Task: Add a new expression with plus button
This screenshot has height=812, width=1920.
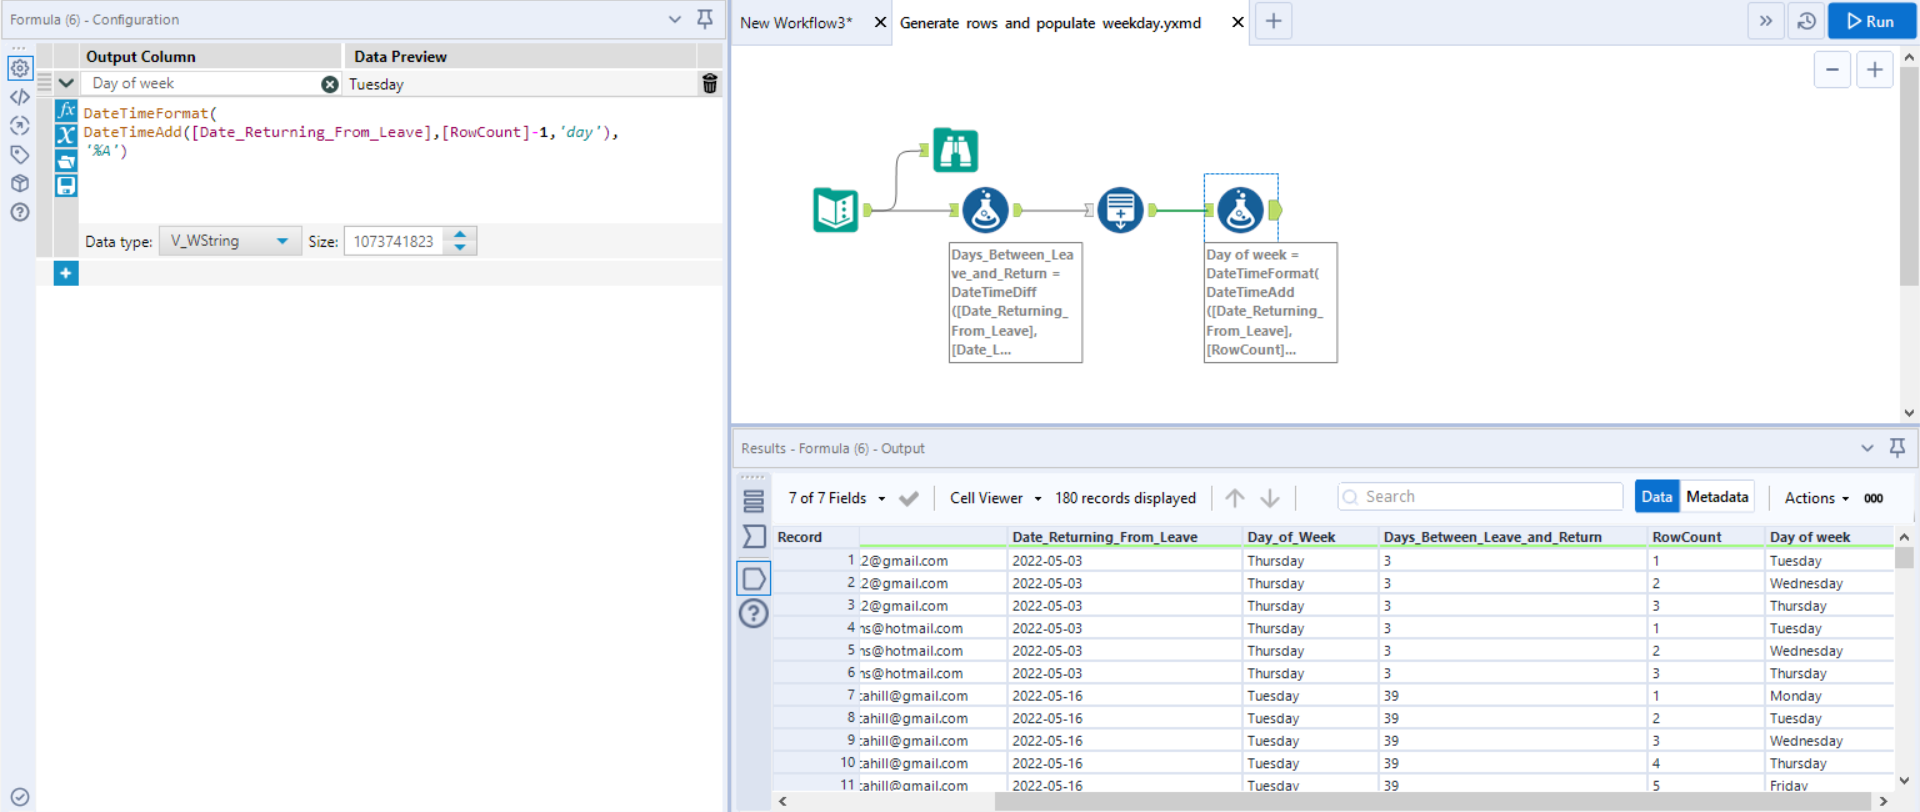Action: [x=66, y=273]
